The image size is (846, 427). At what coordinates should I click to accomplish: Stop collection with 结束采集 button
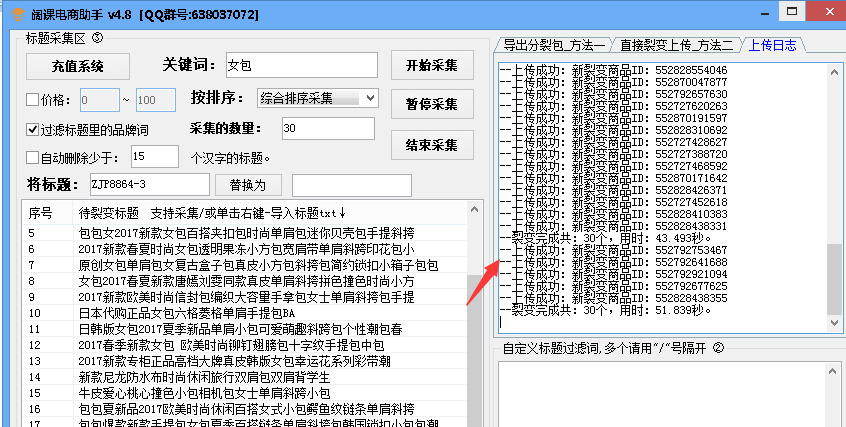[x=431, y=145]
